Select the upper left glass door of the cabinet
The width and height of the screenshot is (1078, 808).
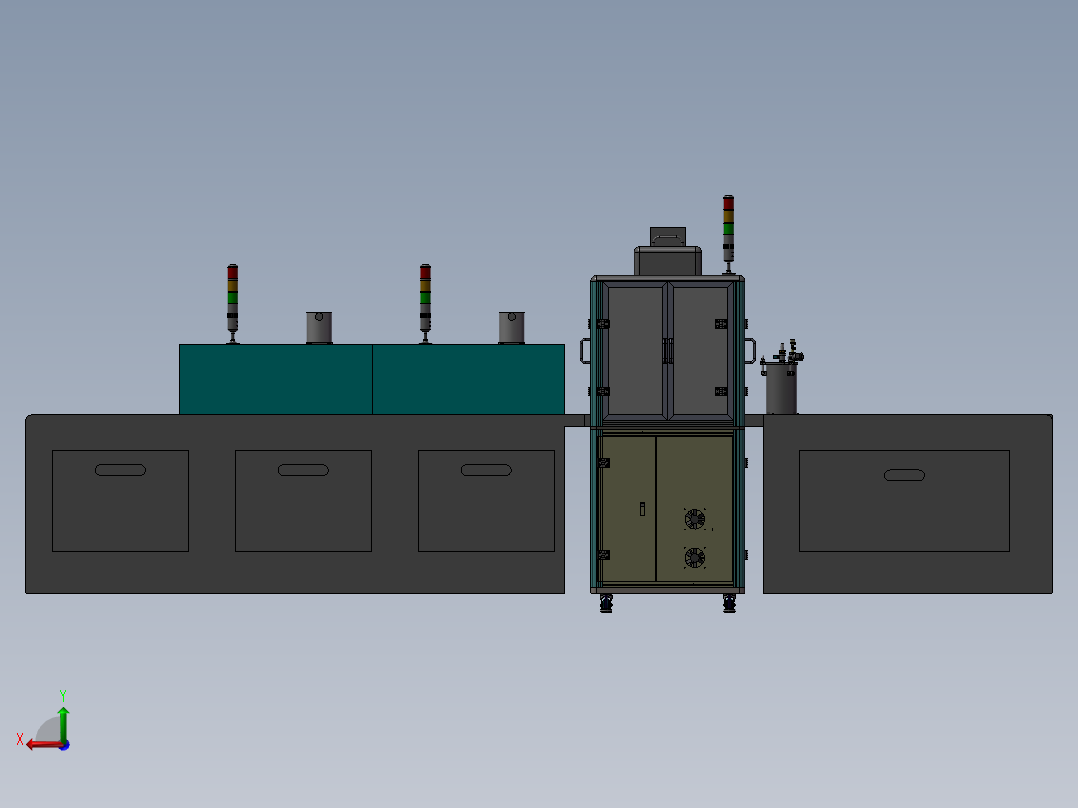635,351
